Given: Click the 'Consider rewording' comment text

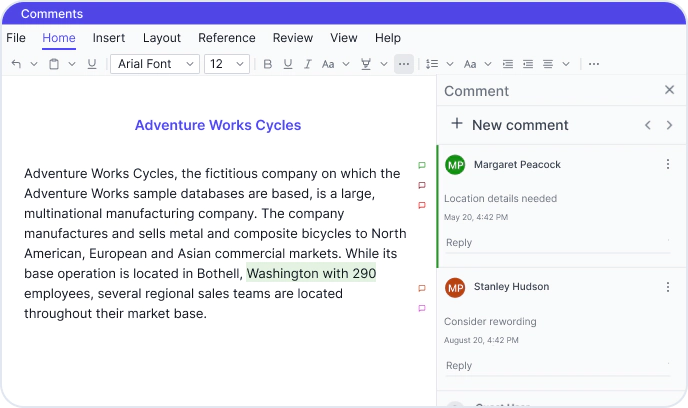Looking at the screenshot, I should pos(490,322).
